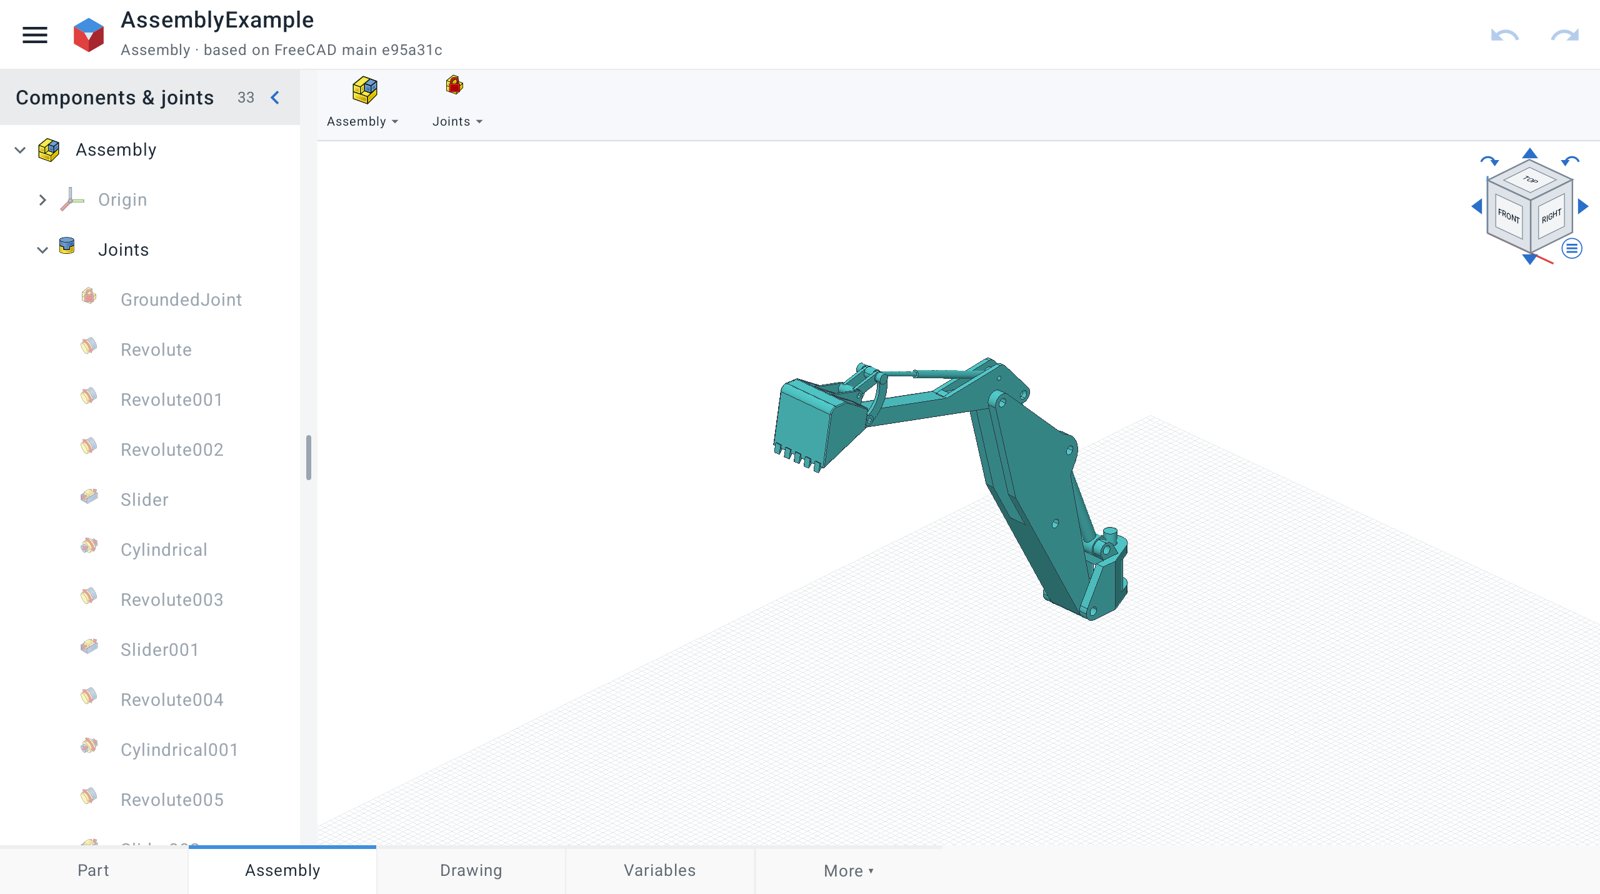Open the More dropdown menu
Image resolution: width=1600 pixels, height=894 pixels.
coord(848,871)
